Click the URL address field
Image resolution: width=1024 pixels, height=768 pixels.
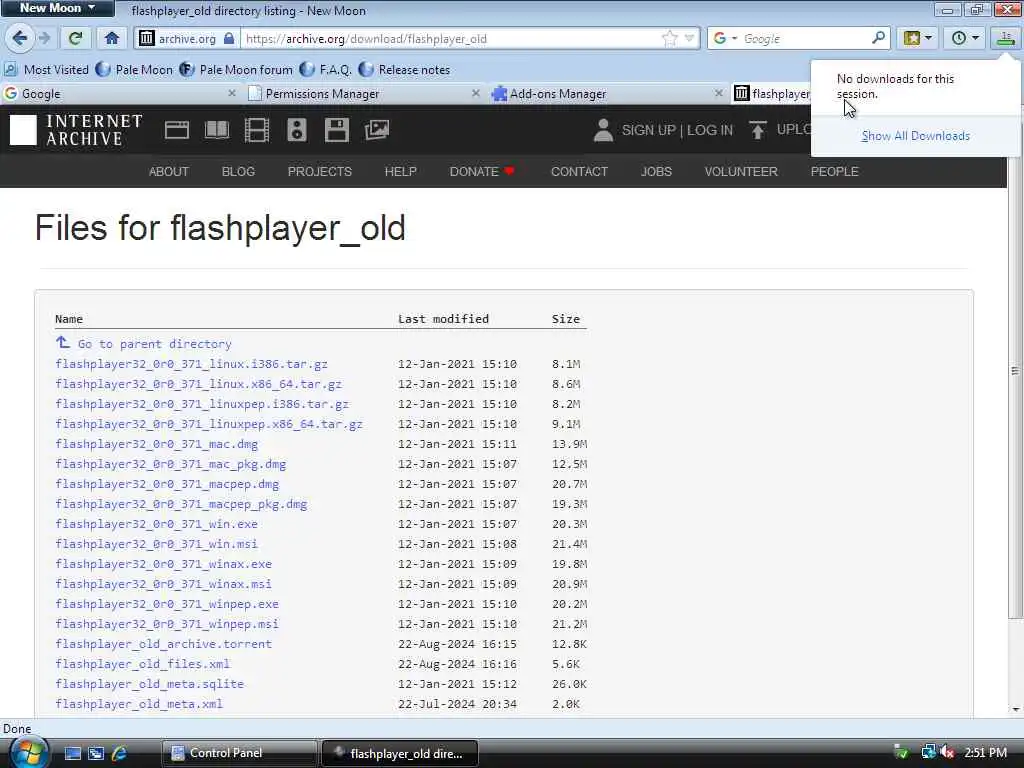coord(451,39)
